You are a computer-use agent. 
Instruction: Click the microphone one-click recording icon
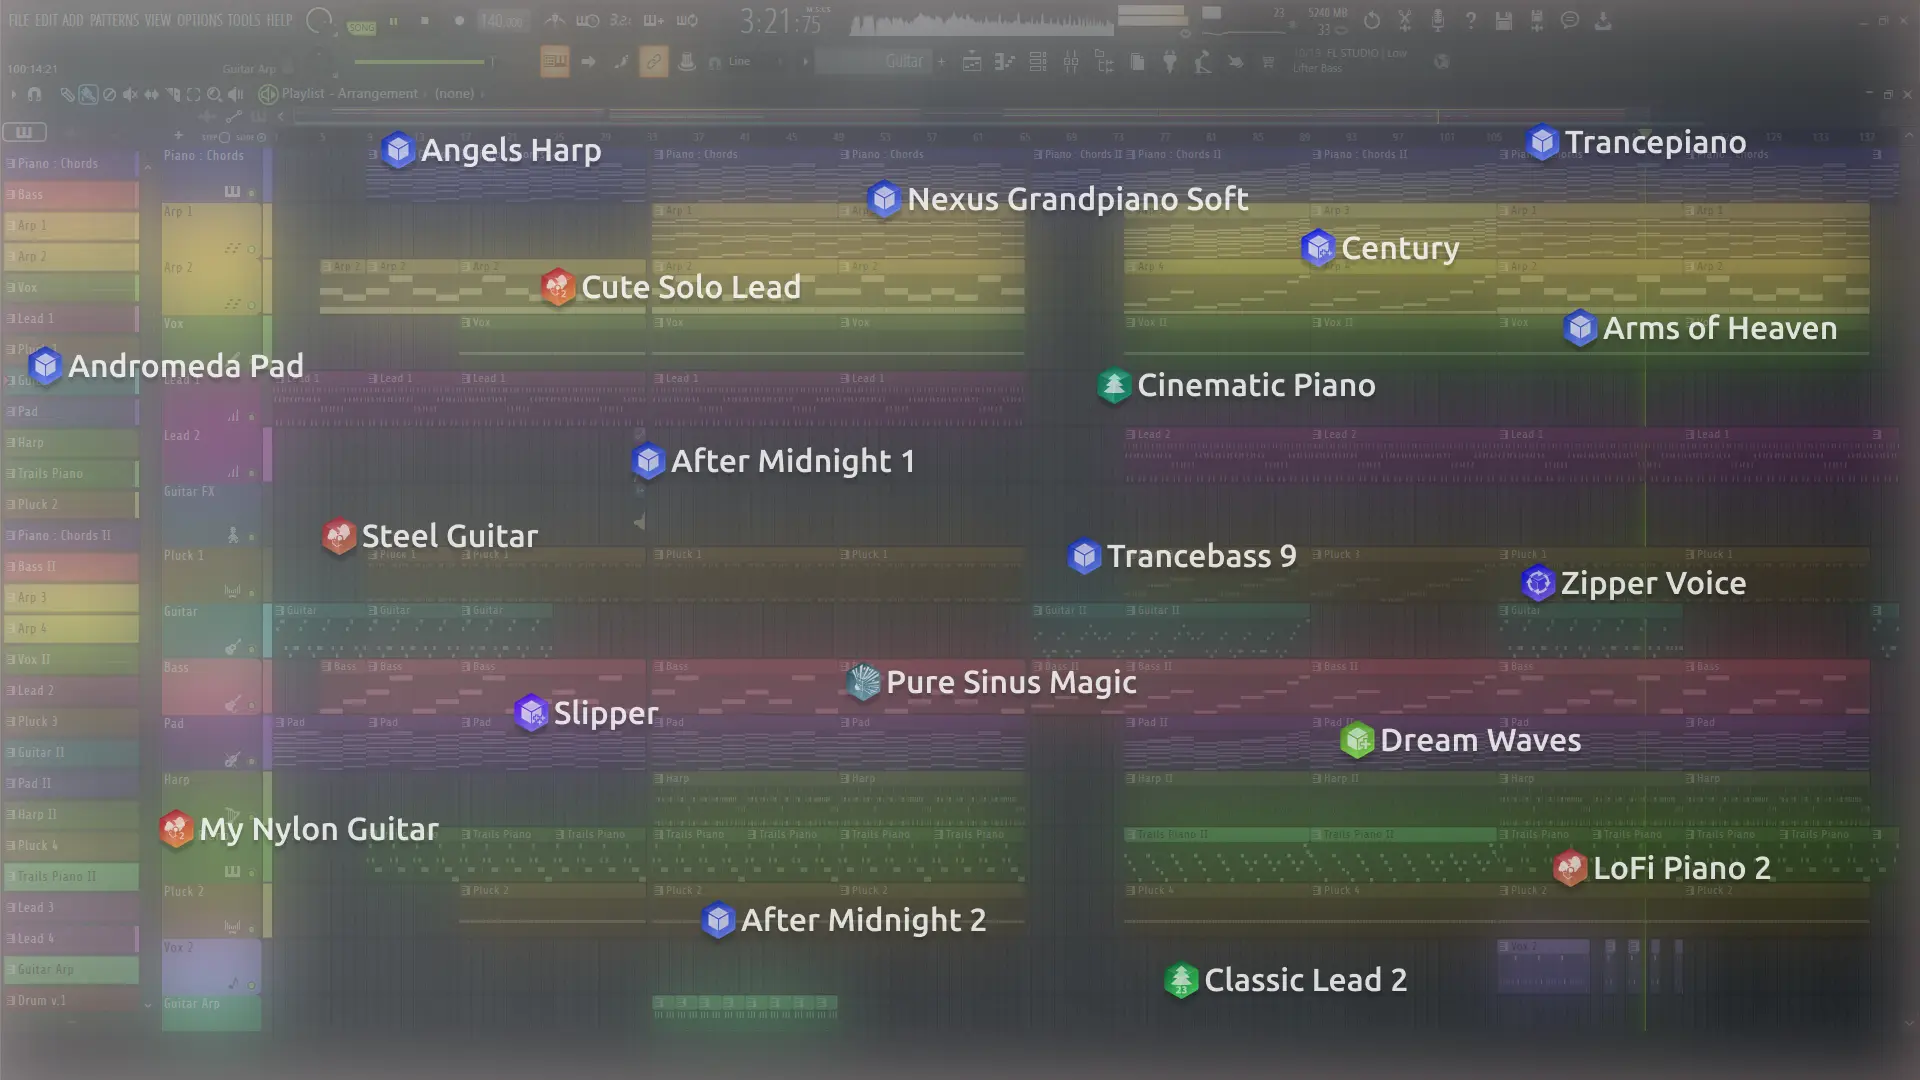[x=1437, y=20]
